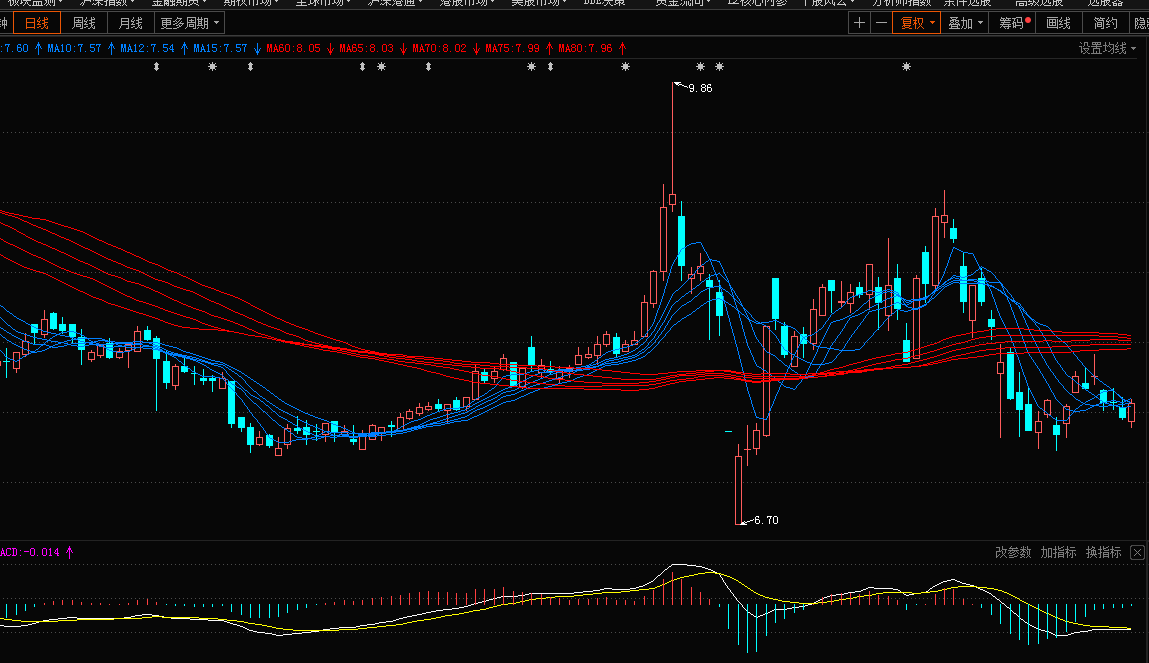Screen dimensions: 1149x663
Task: Switch to the 周线 weekly chart tab
Action: [84, 23]
